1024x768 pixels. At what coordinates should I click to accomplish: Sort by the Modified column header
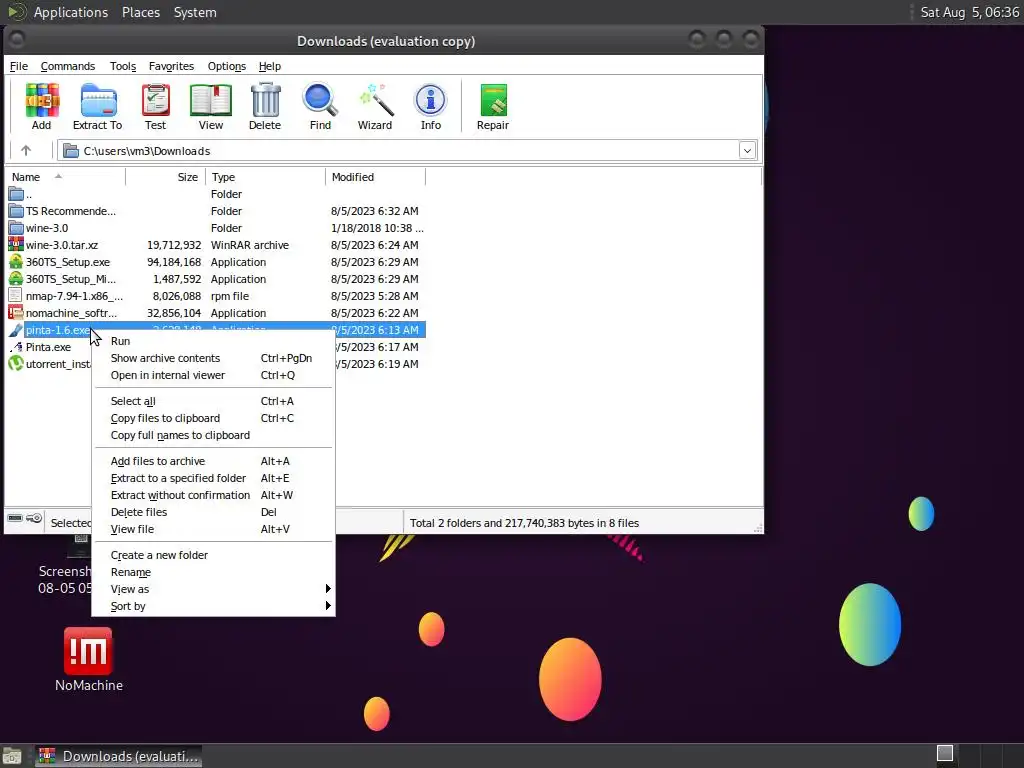click(x=376, y=177)
